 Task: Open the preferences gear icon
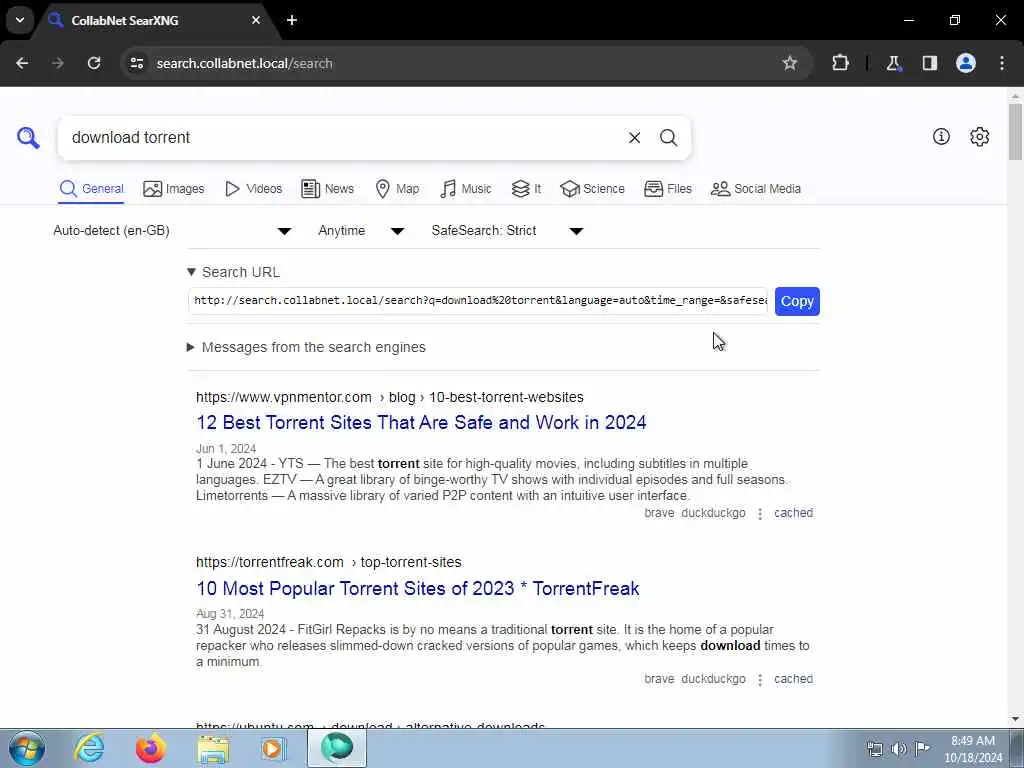point(979,136)
